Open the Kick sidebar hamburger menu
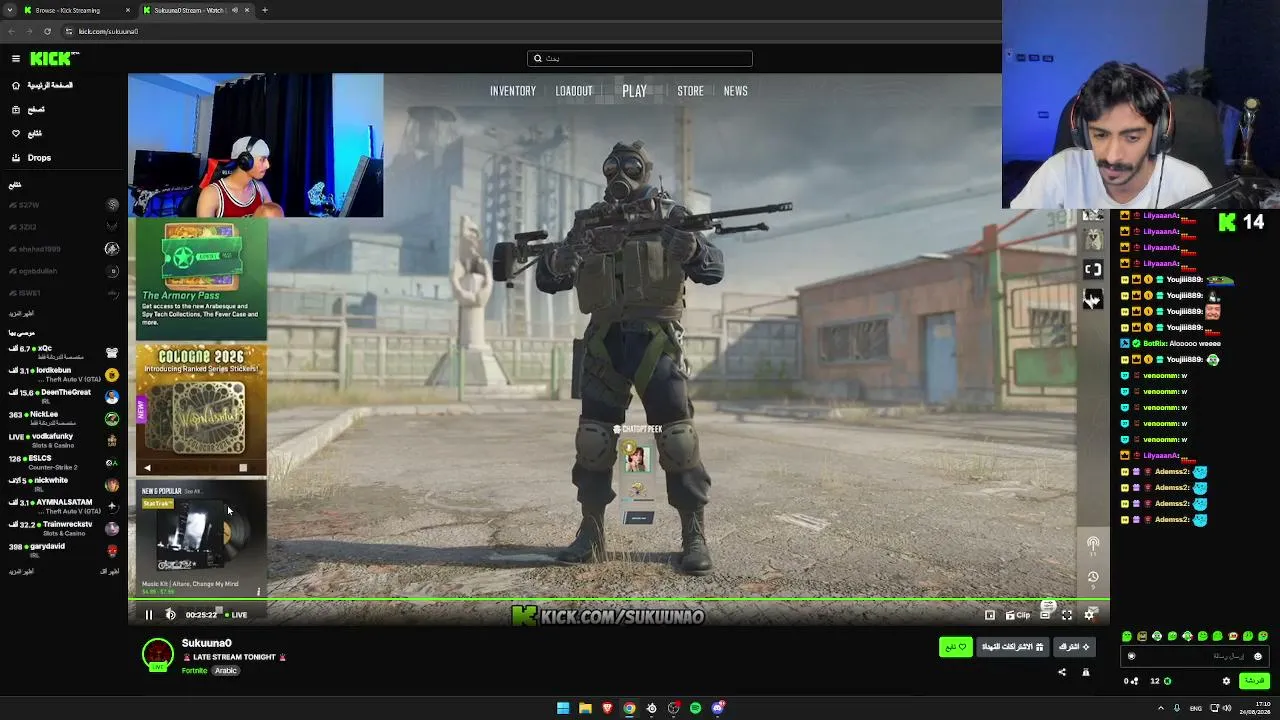Screen dimensions: 1280x720 pyautogui.click(x=16, y=59)
